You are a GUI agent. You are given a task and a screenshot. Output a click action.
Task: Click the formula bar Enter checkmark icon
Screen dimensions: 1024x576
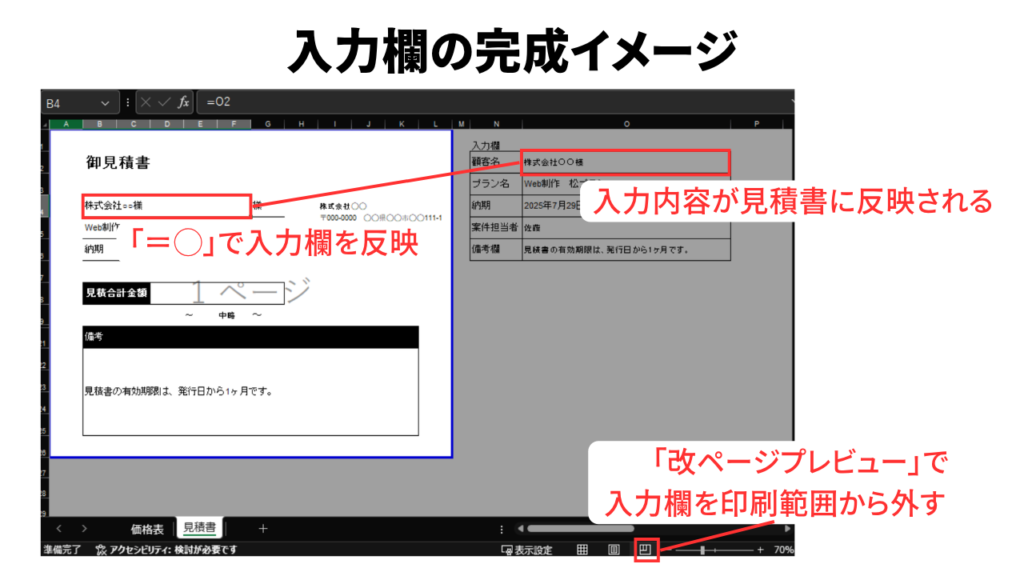coord(164,102)
